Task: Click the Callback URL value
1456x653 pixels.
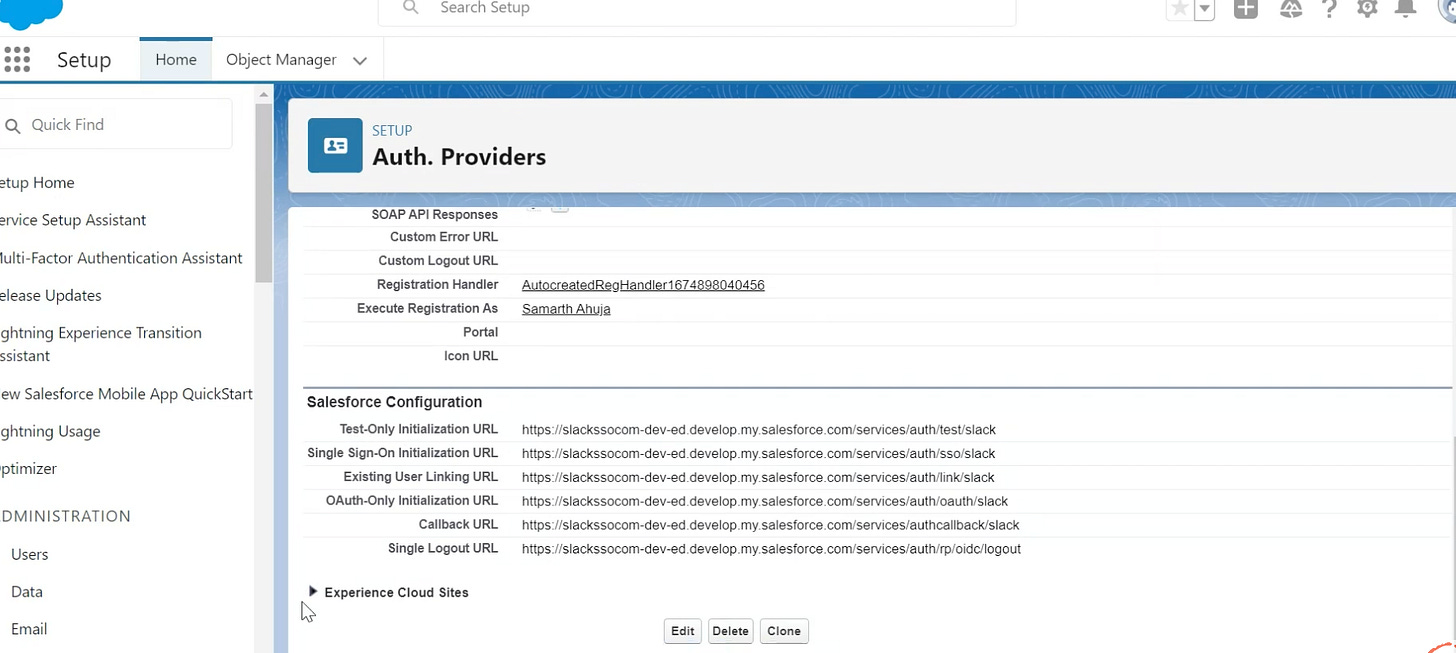Action: 771,525
